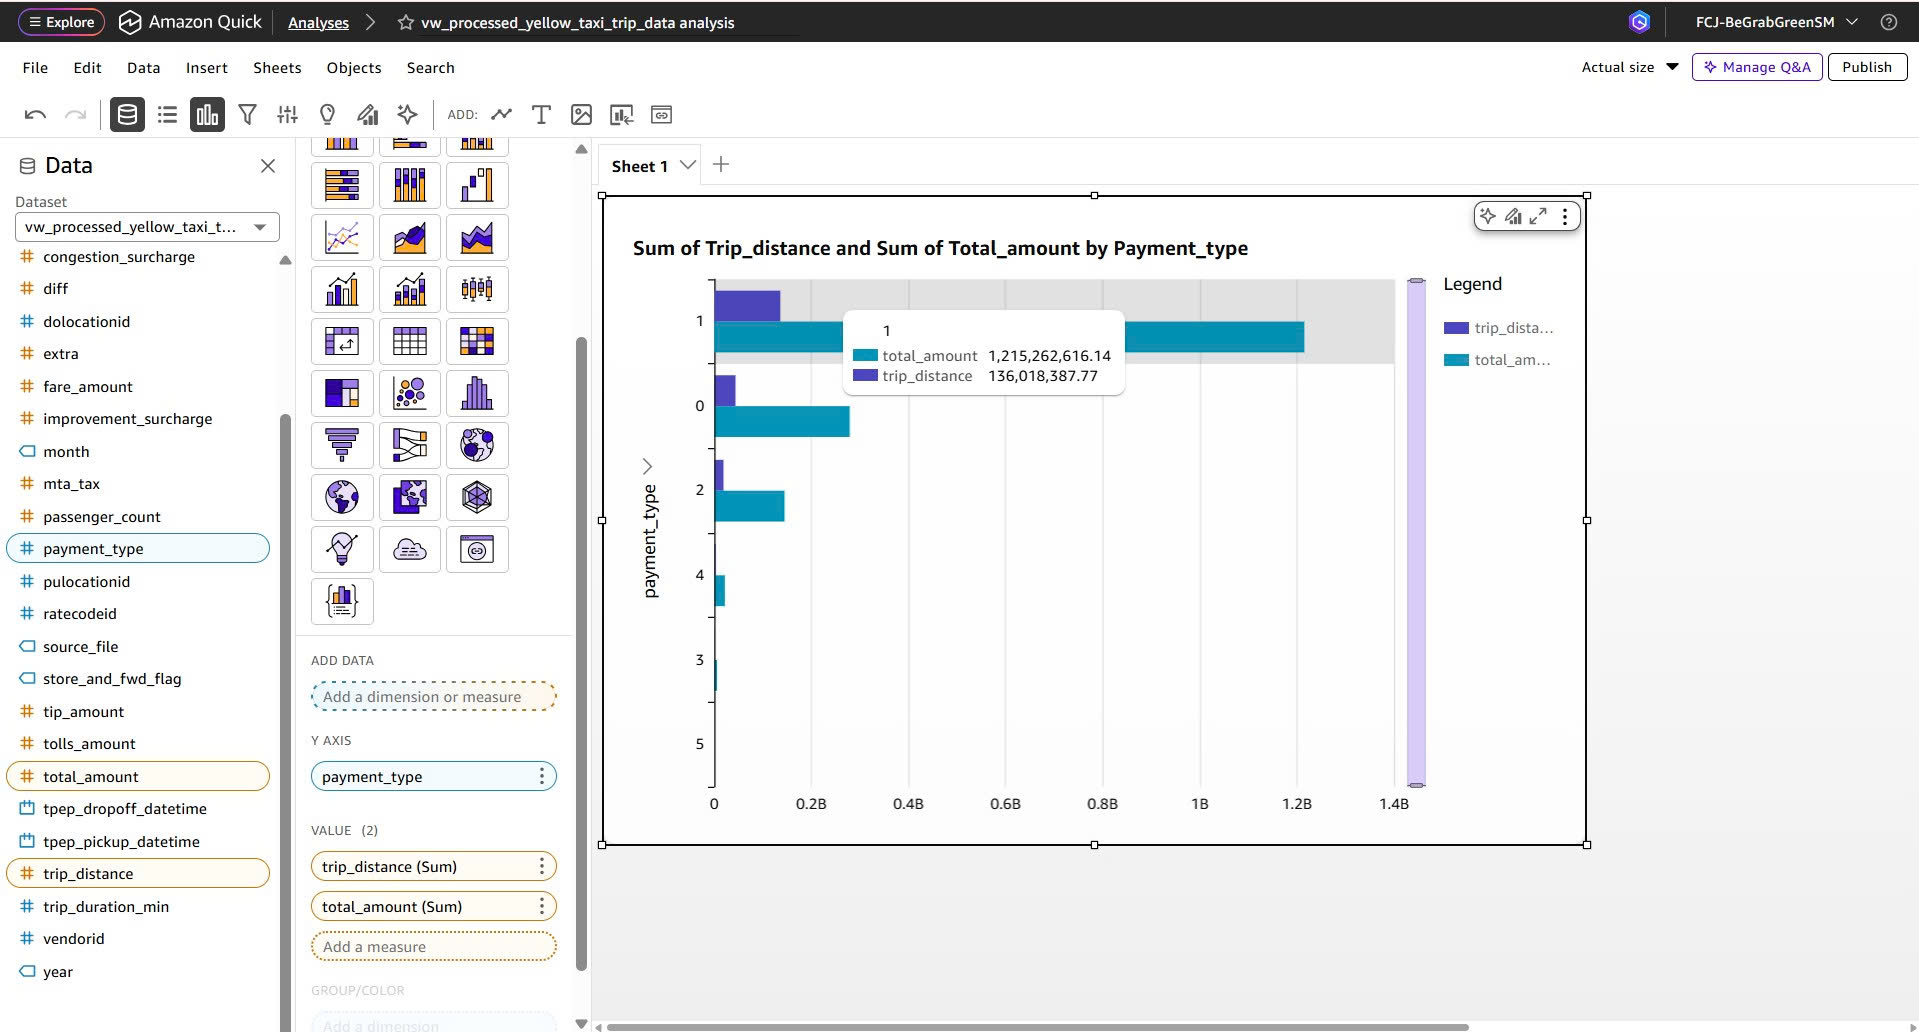Screen dimensions: 1919x1032
Task: Select the heat map visual type
Action: [477, 341]
